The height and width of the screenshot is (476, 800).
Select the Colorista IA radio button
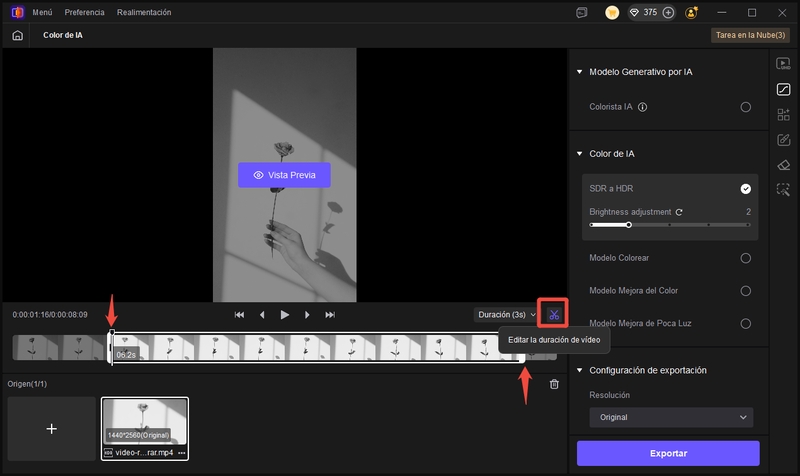point(745,107)
